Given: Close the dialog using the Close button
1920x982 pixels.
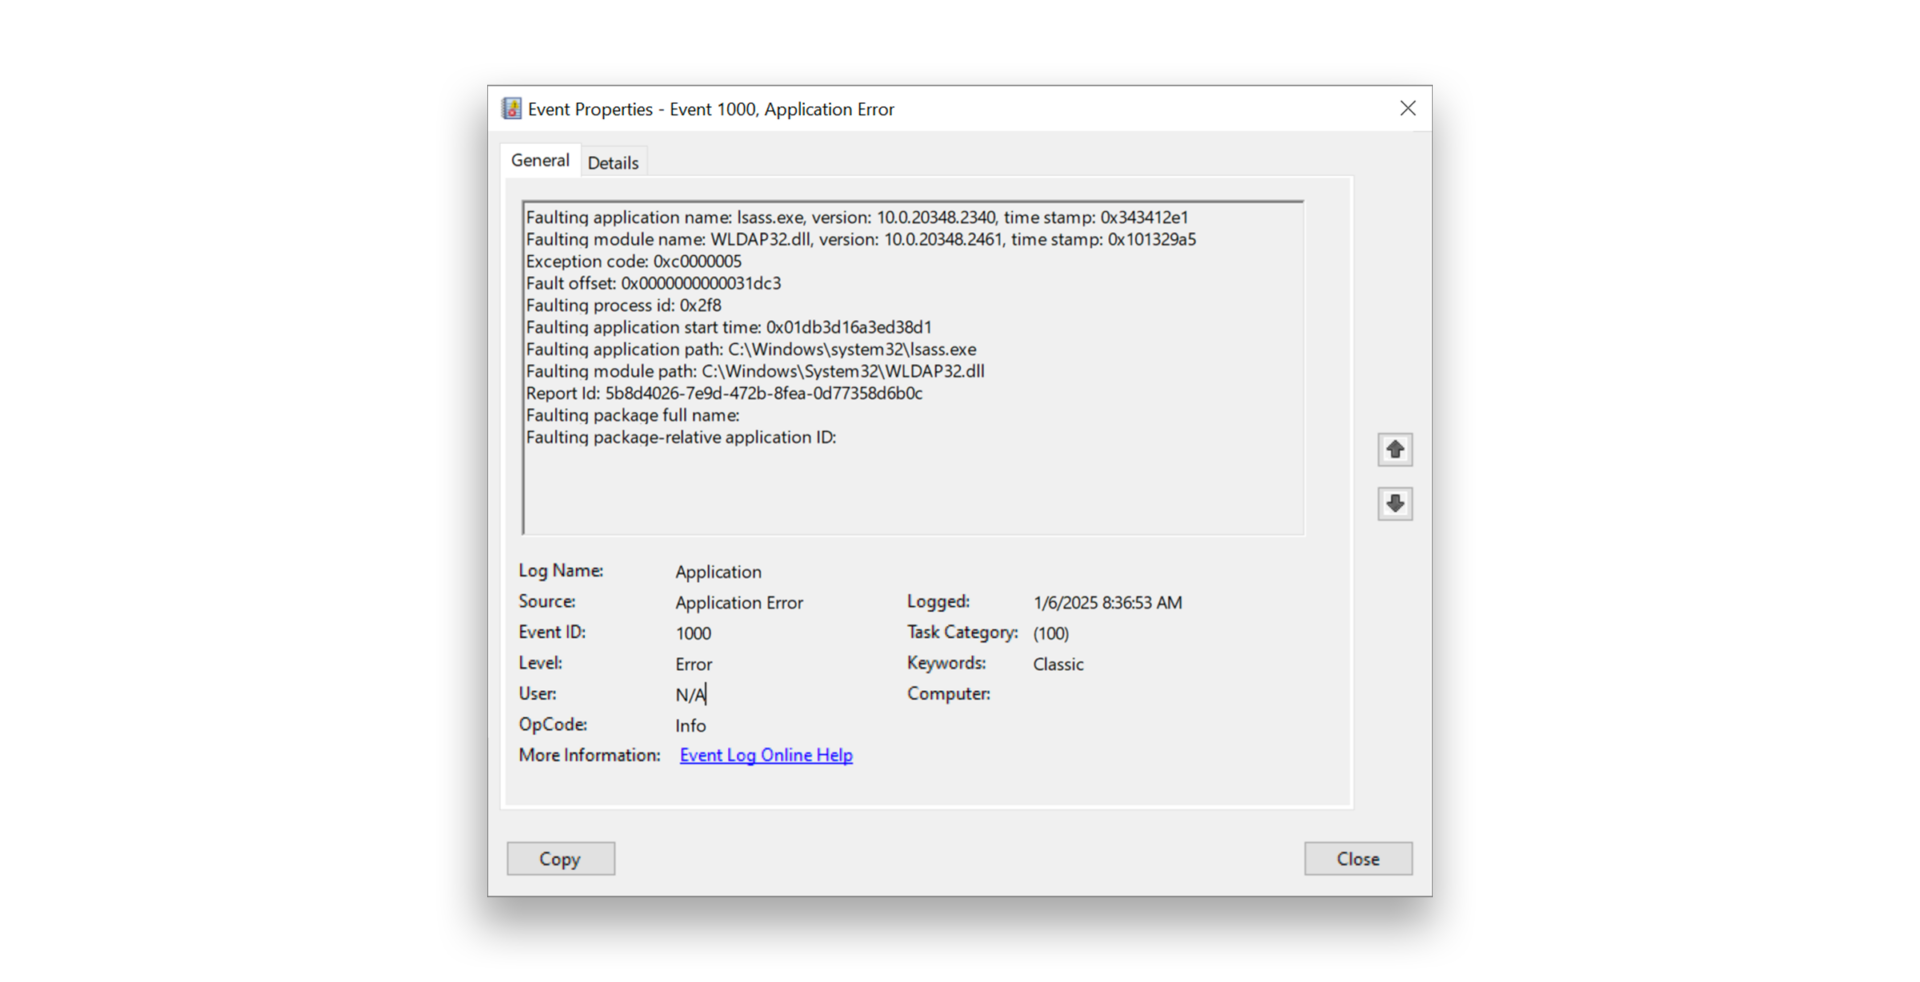Looking at the screenshot, I should tap(1357, 858).
